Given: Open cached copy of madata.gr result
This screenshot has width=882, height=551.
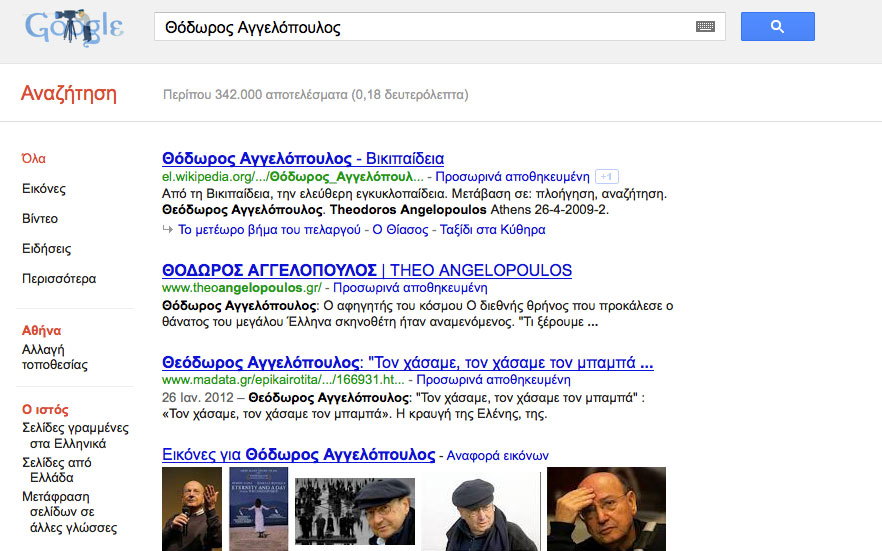Looking at the screenshot, I should (493, 380).
